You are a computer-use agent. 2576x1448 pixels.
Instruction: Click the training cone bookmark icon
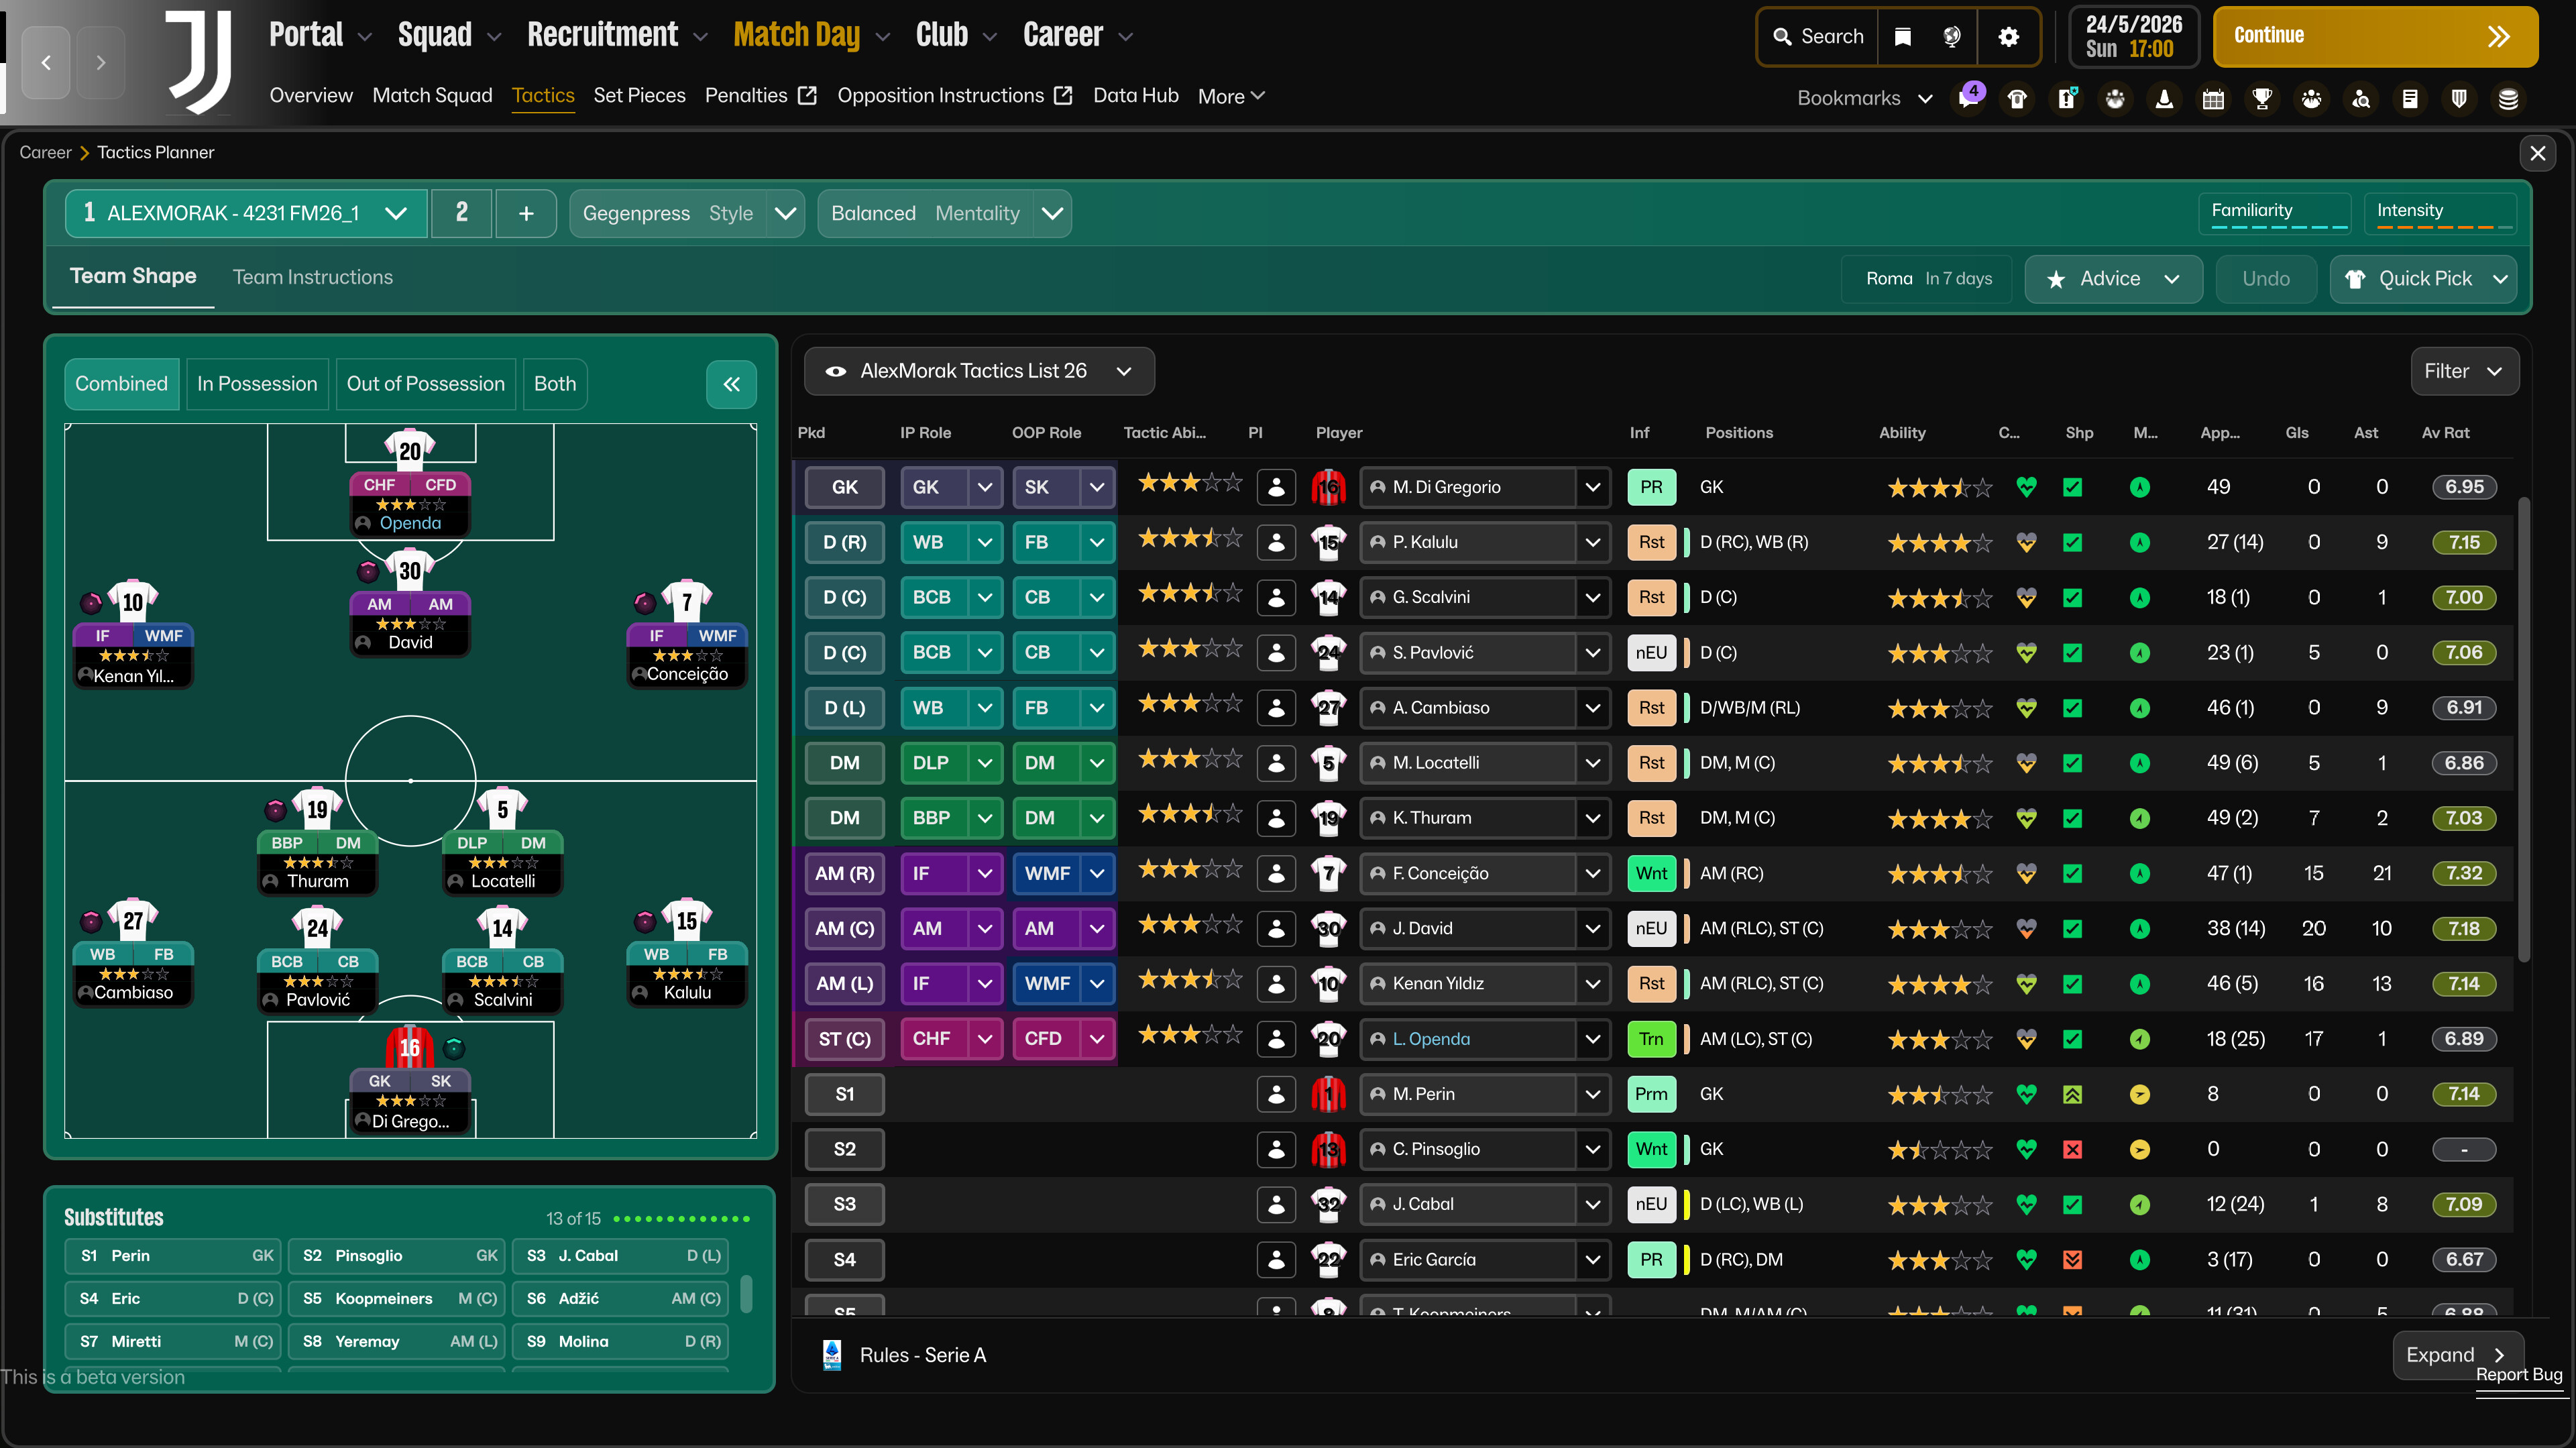click(2164, 99)
